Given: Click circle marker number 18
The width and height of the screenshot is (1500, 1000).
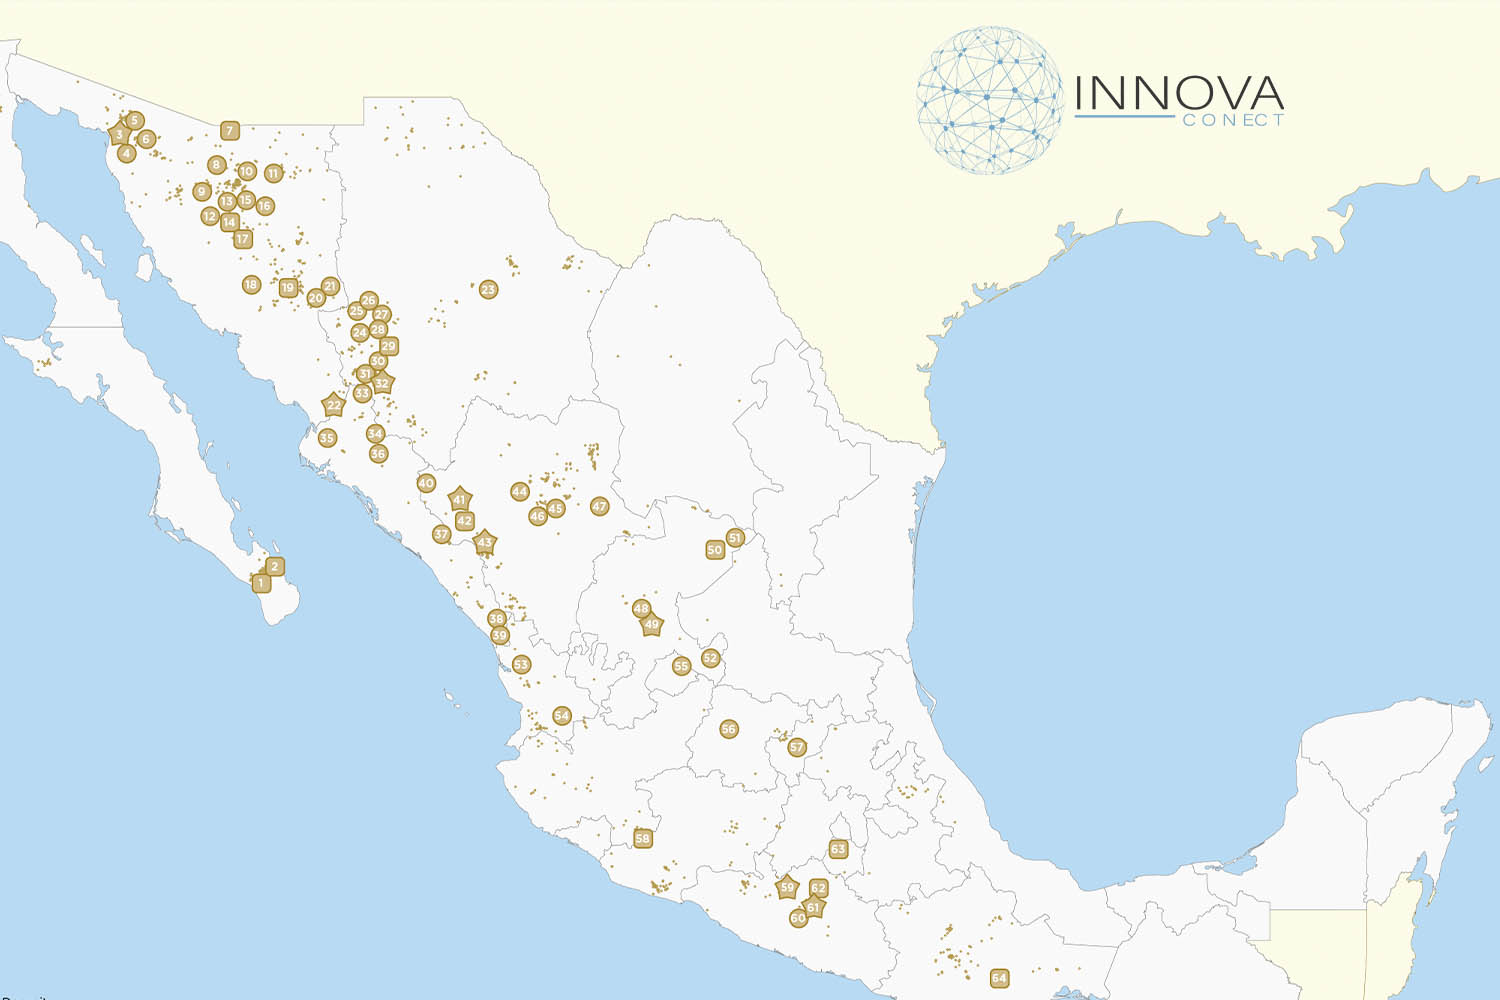Looking at the screenshot, I should click(251, 285).
